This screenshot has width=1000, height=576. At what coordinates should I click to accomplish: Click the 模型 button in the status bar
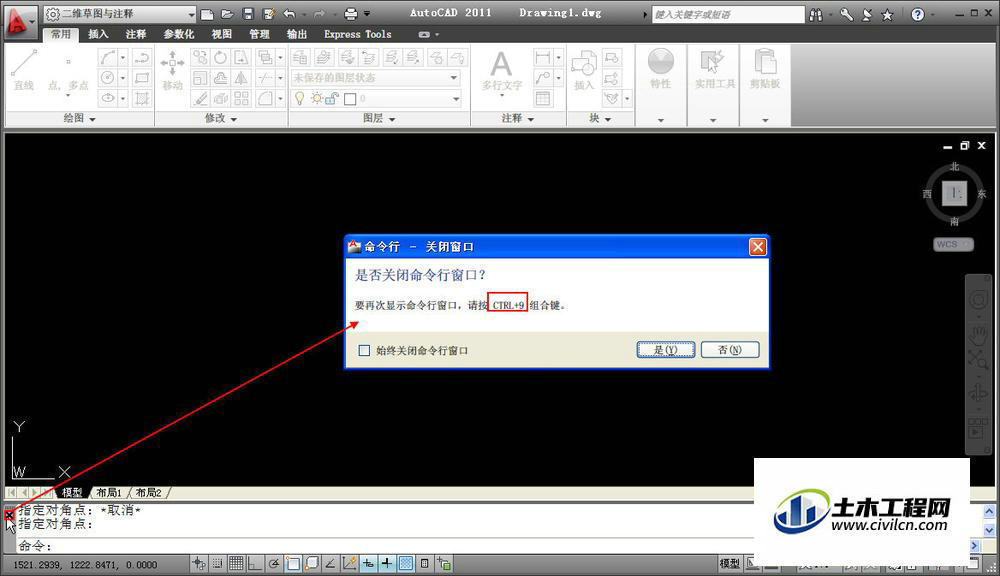[x=730, y=563]
